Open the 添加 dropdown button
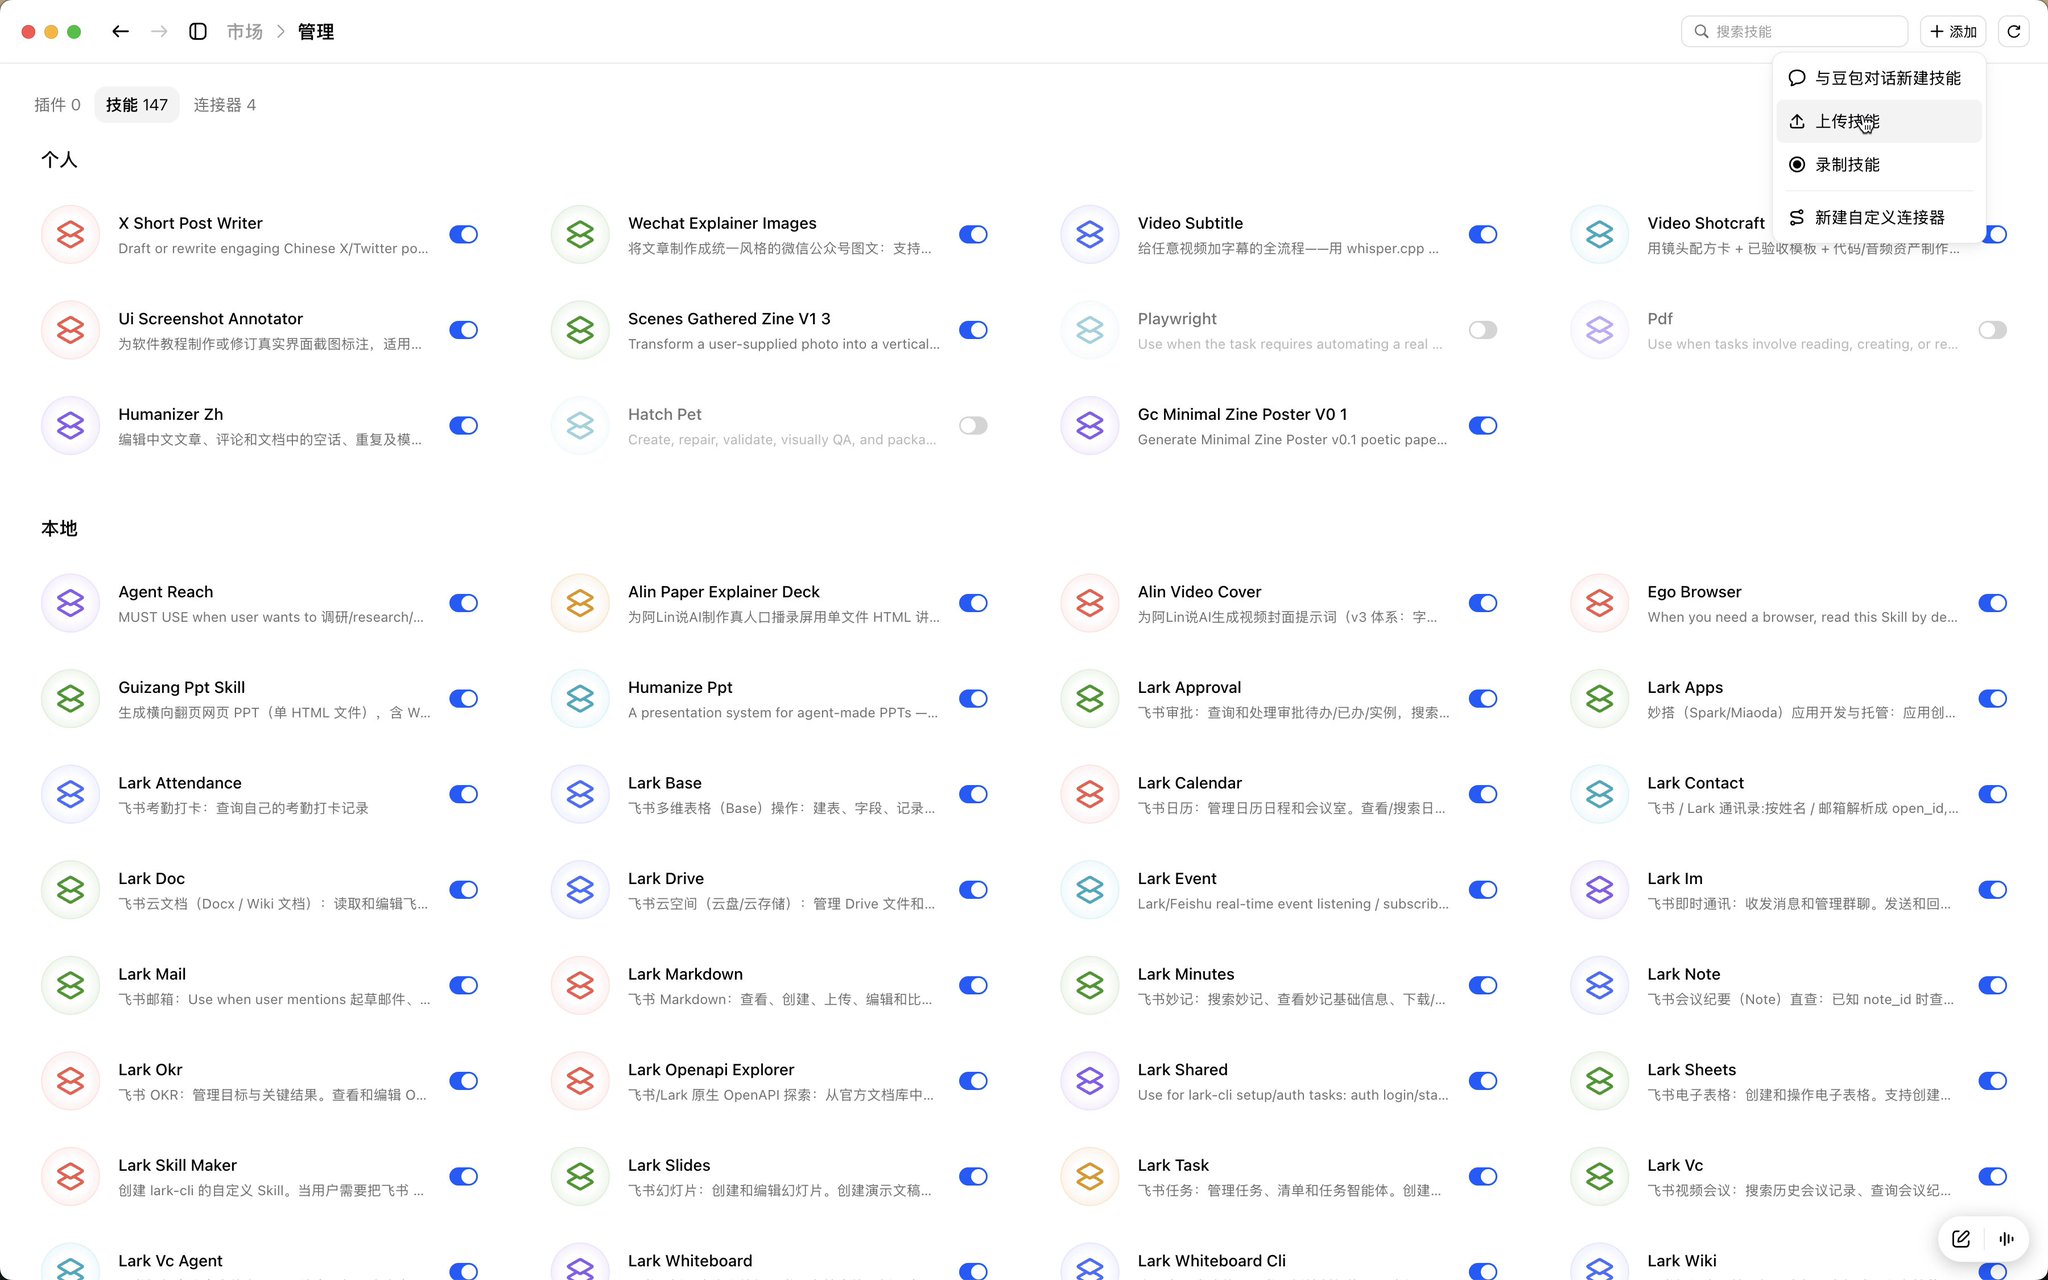Screen dimensions: 2048x1280 click(1953, 31)
